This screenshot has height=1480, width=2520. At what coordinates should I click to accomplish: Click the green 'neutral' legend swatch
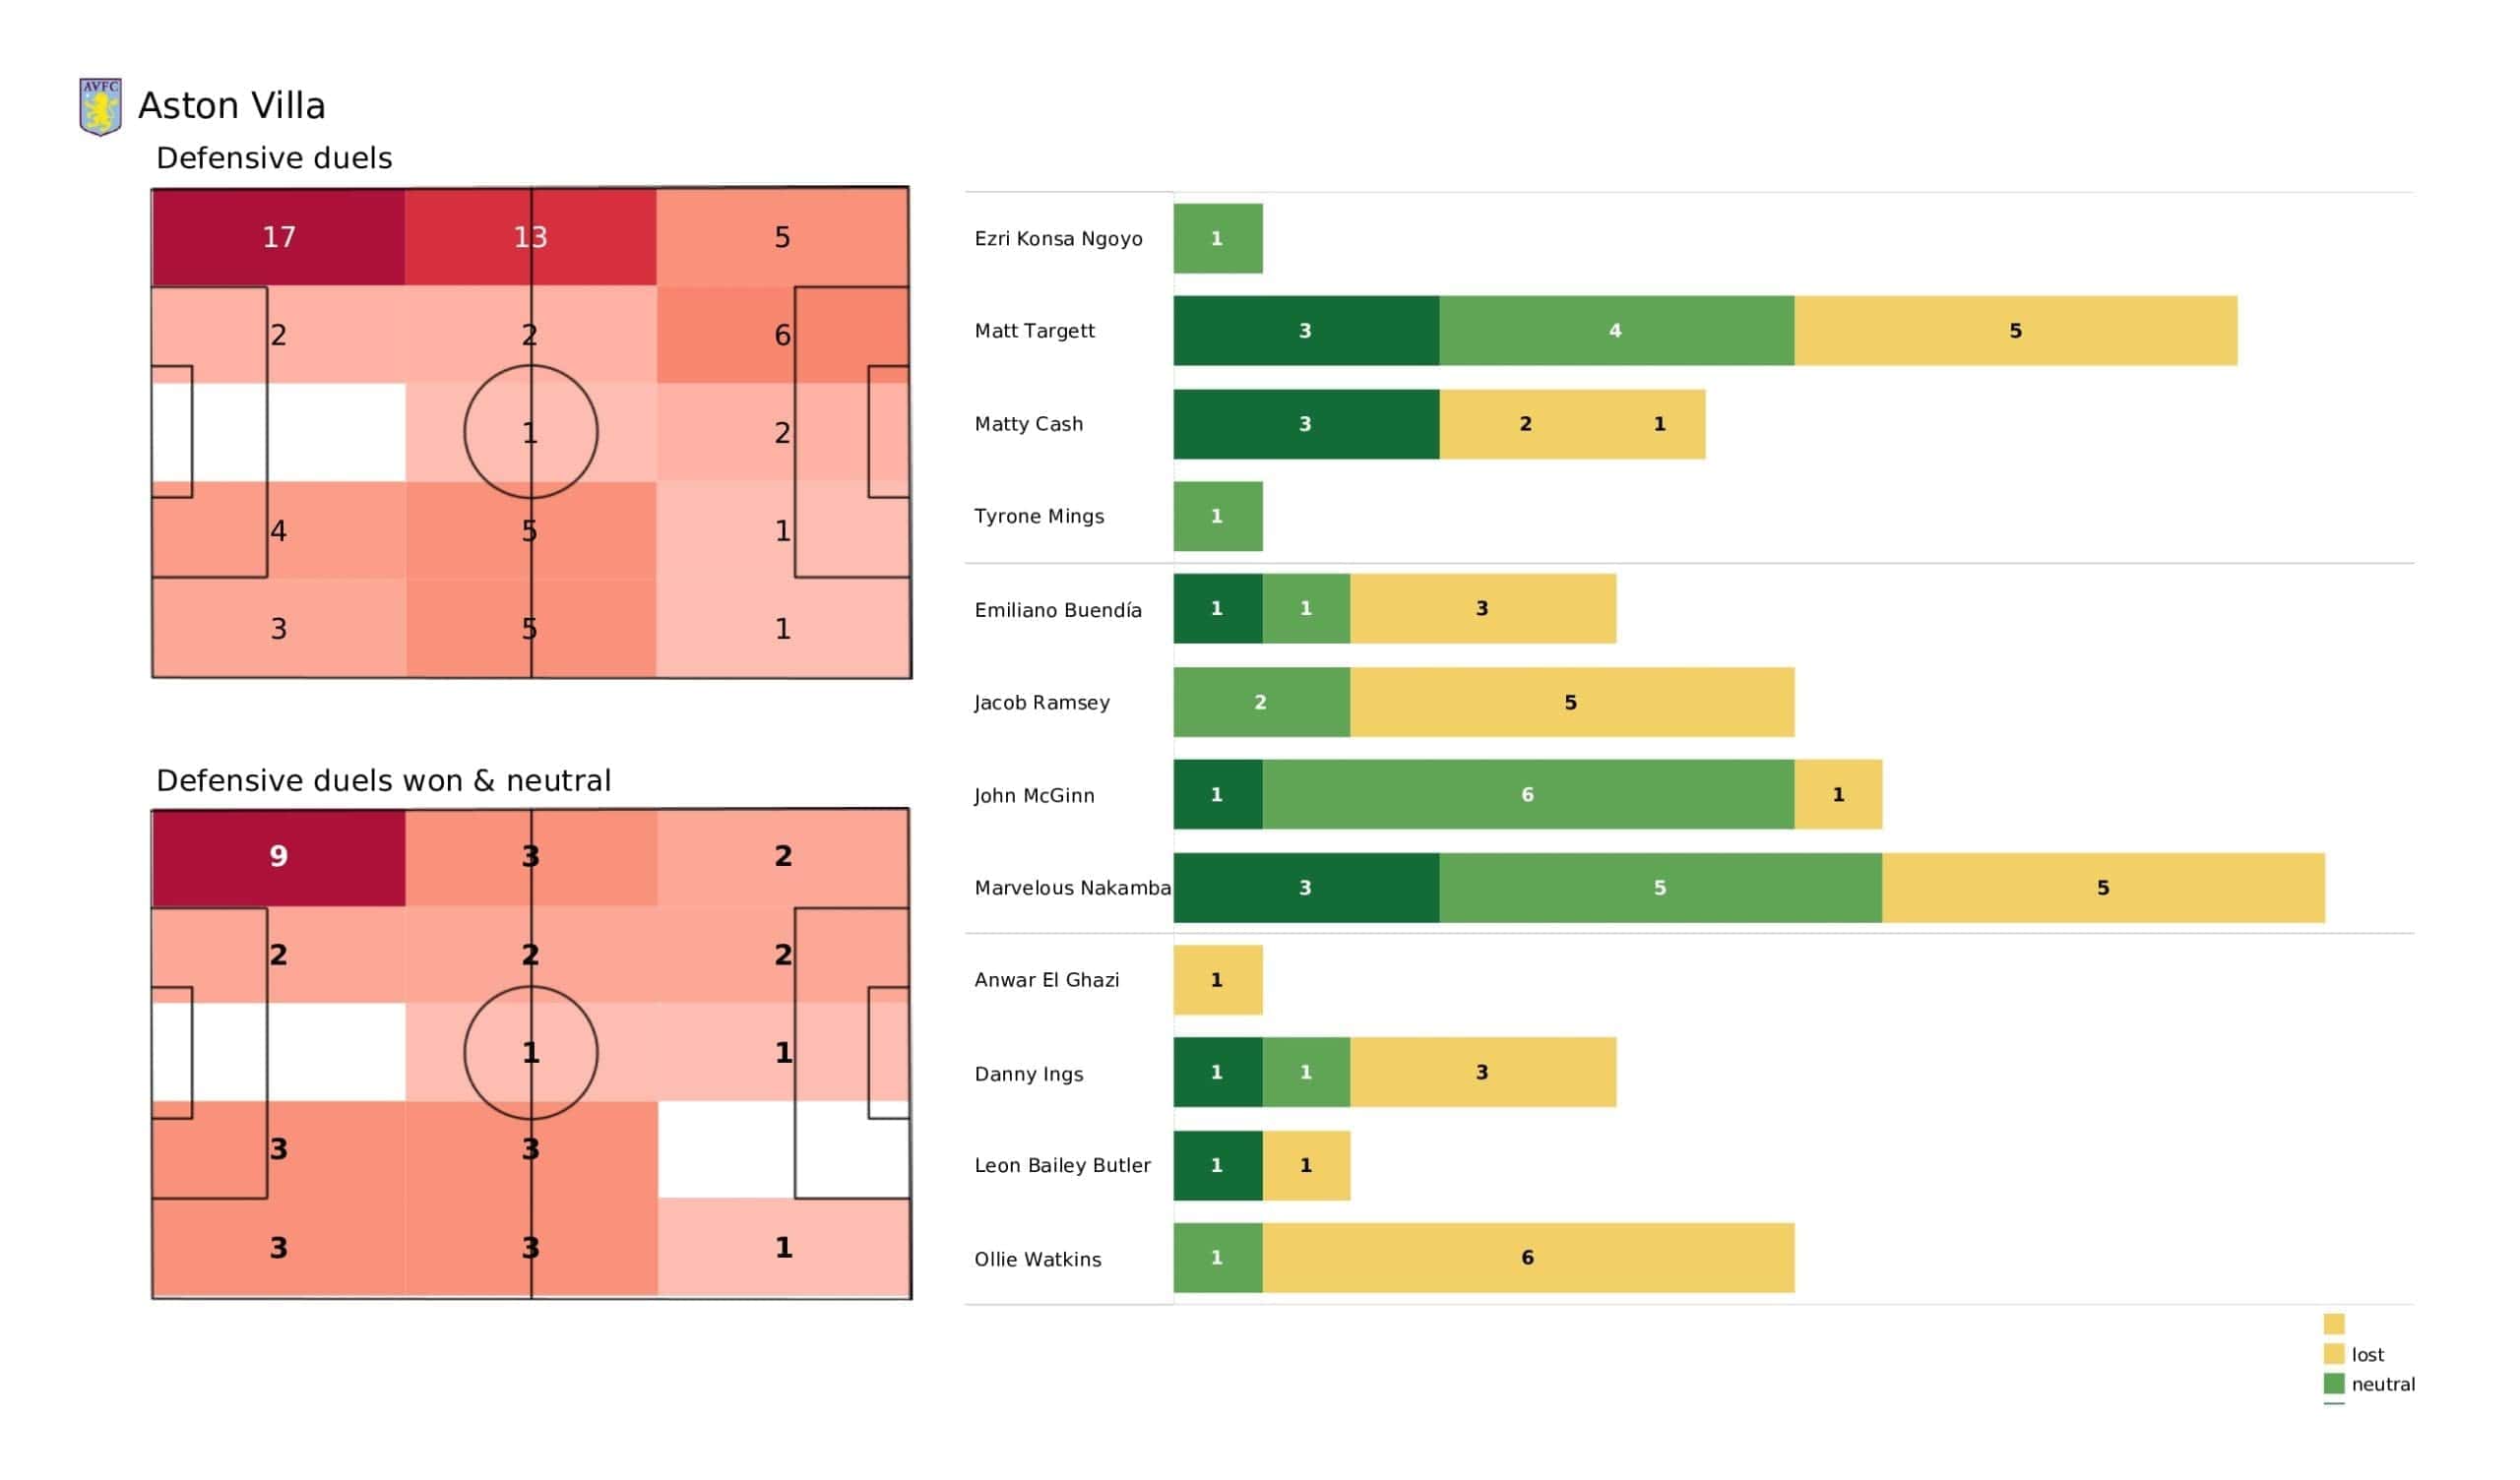(x=2333, y=1384)
